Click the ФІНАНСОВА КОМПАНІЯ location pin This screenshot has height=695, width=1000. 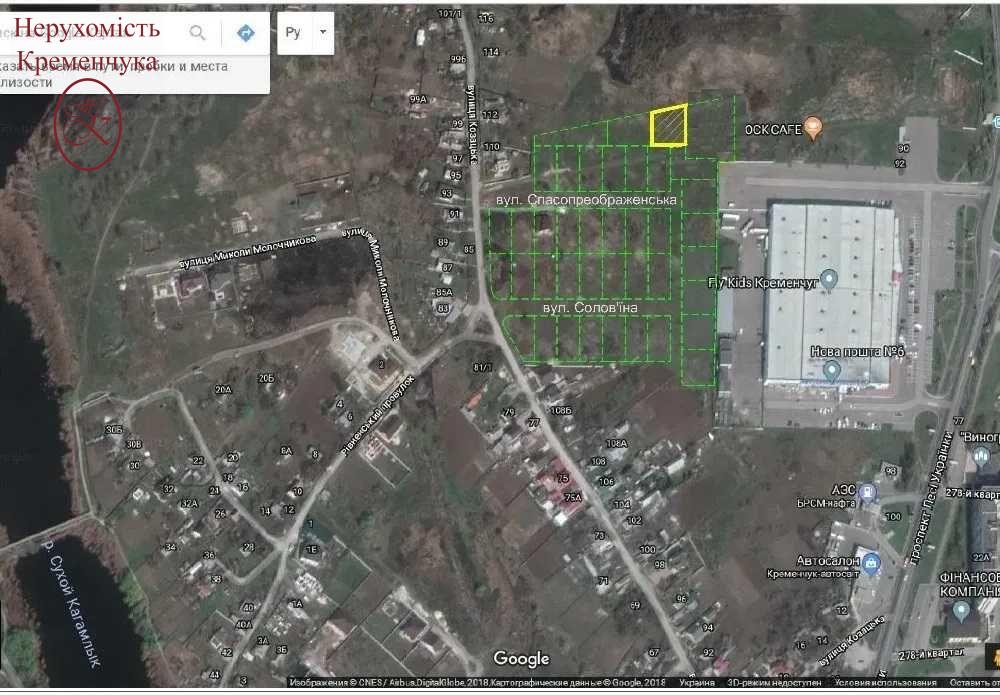pyautogui.click(x=962, y=608)
